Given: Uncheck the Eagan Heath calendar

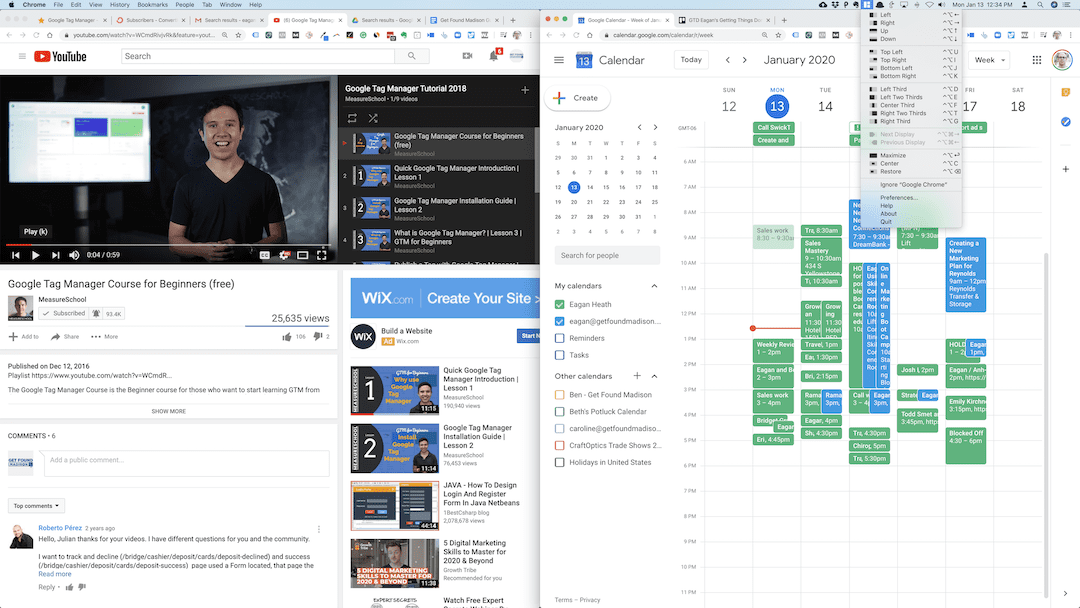Looking at the screenshot, I should (x=559, y=304).
